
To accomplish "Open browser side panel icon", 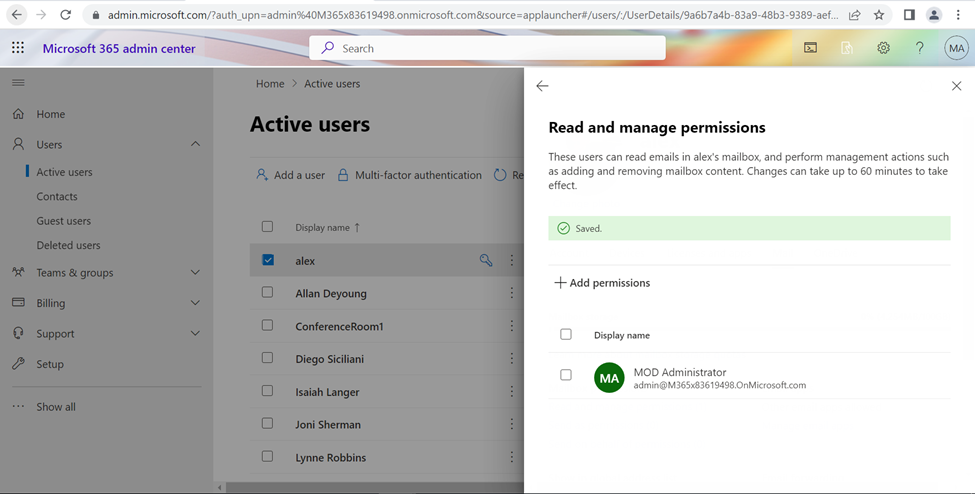I will [x=909, y=14].
